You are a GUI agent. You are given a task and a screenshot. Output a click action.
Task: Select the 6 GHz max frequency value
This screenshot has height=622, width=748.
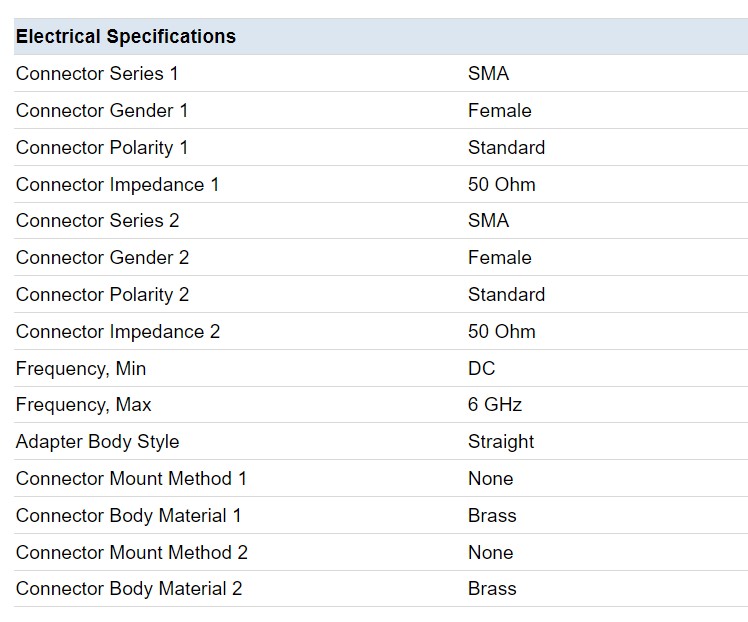tap(495, 404)
